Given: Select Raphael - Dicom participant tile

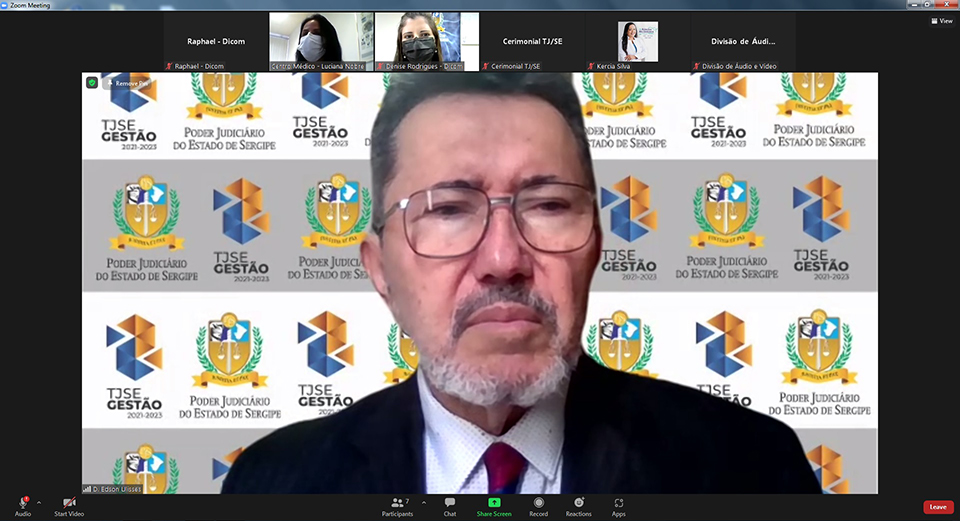Looking at the screenshot, I should click(216, 42).
